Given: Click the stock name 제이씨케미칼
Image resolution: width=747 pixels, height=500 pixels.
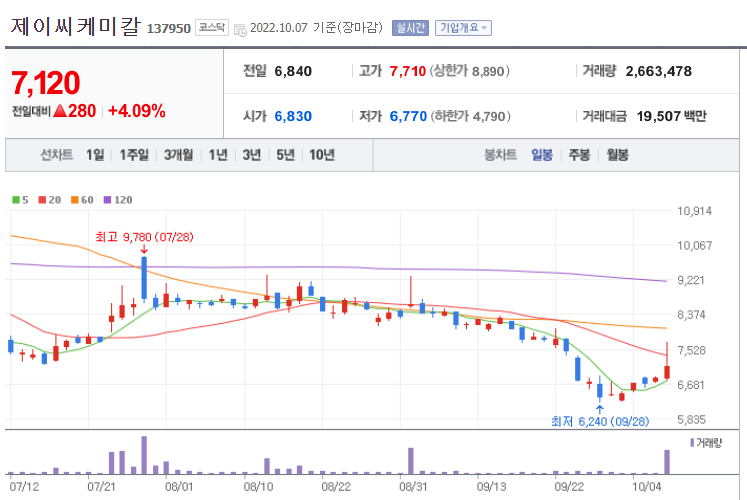Looking at the screenshot, I should [x=76, y=26].
